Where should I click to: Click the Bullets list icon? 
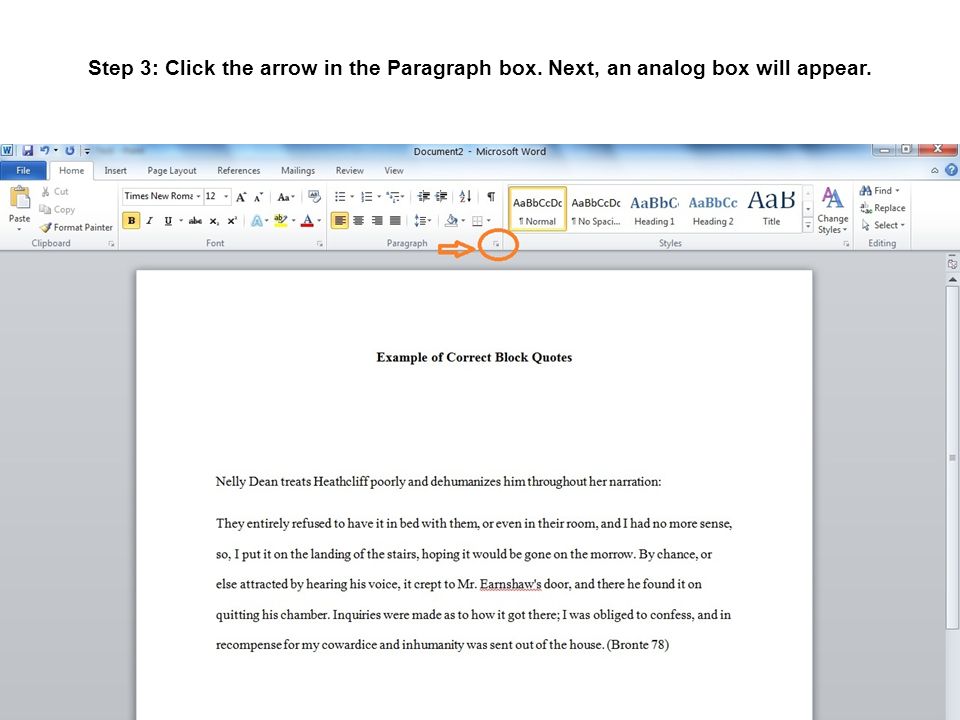340,197
